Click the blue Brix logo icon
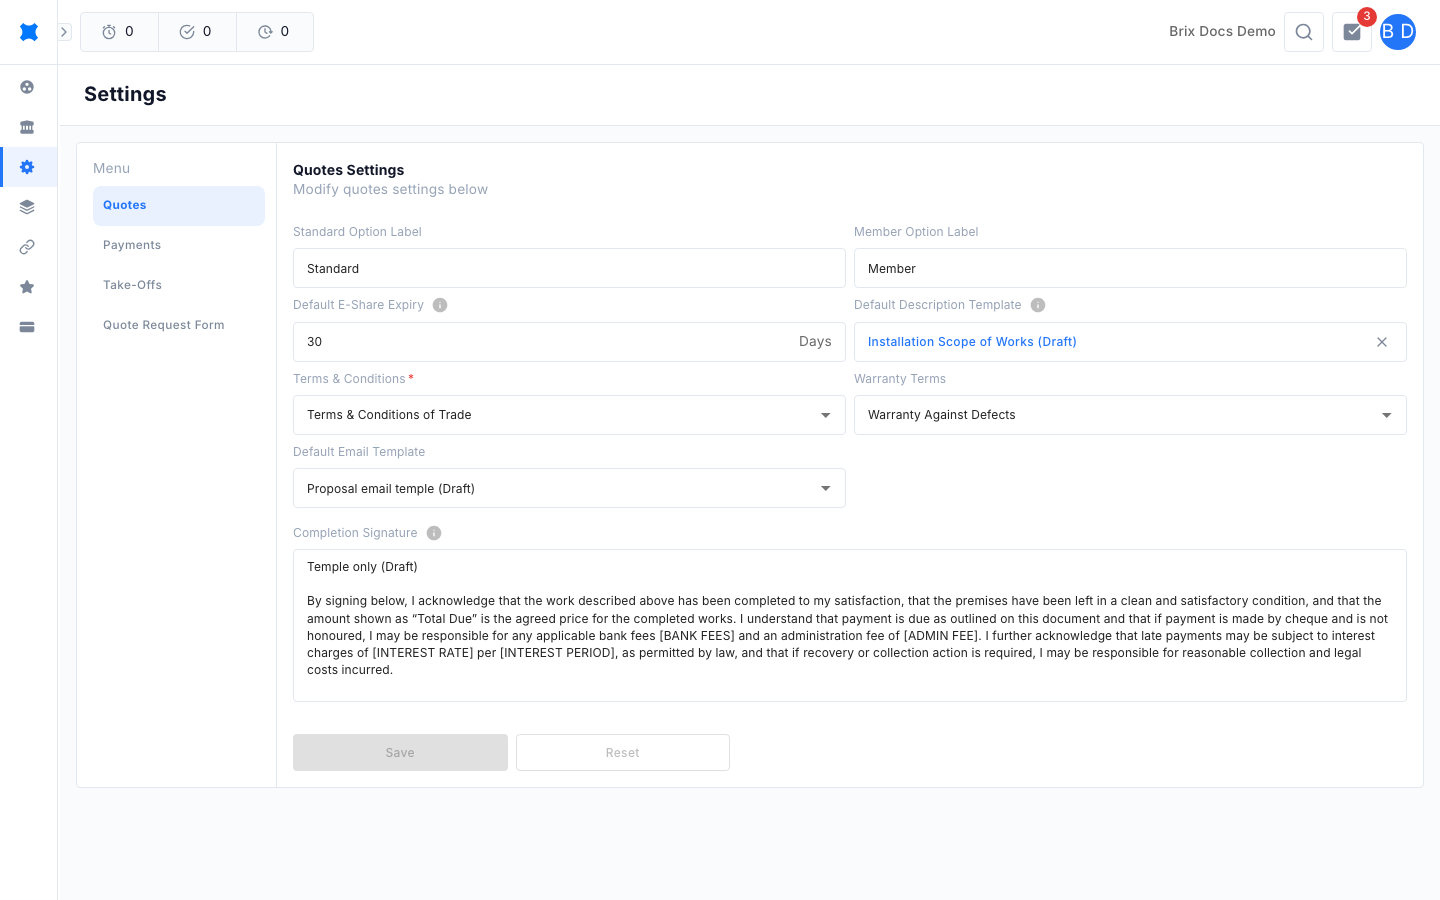This screenshot has width=1440, height=900. [x=29, y=32]
